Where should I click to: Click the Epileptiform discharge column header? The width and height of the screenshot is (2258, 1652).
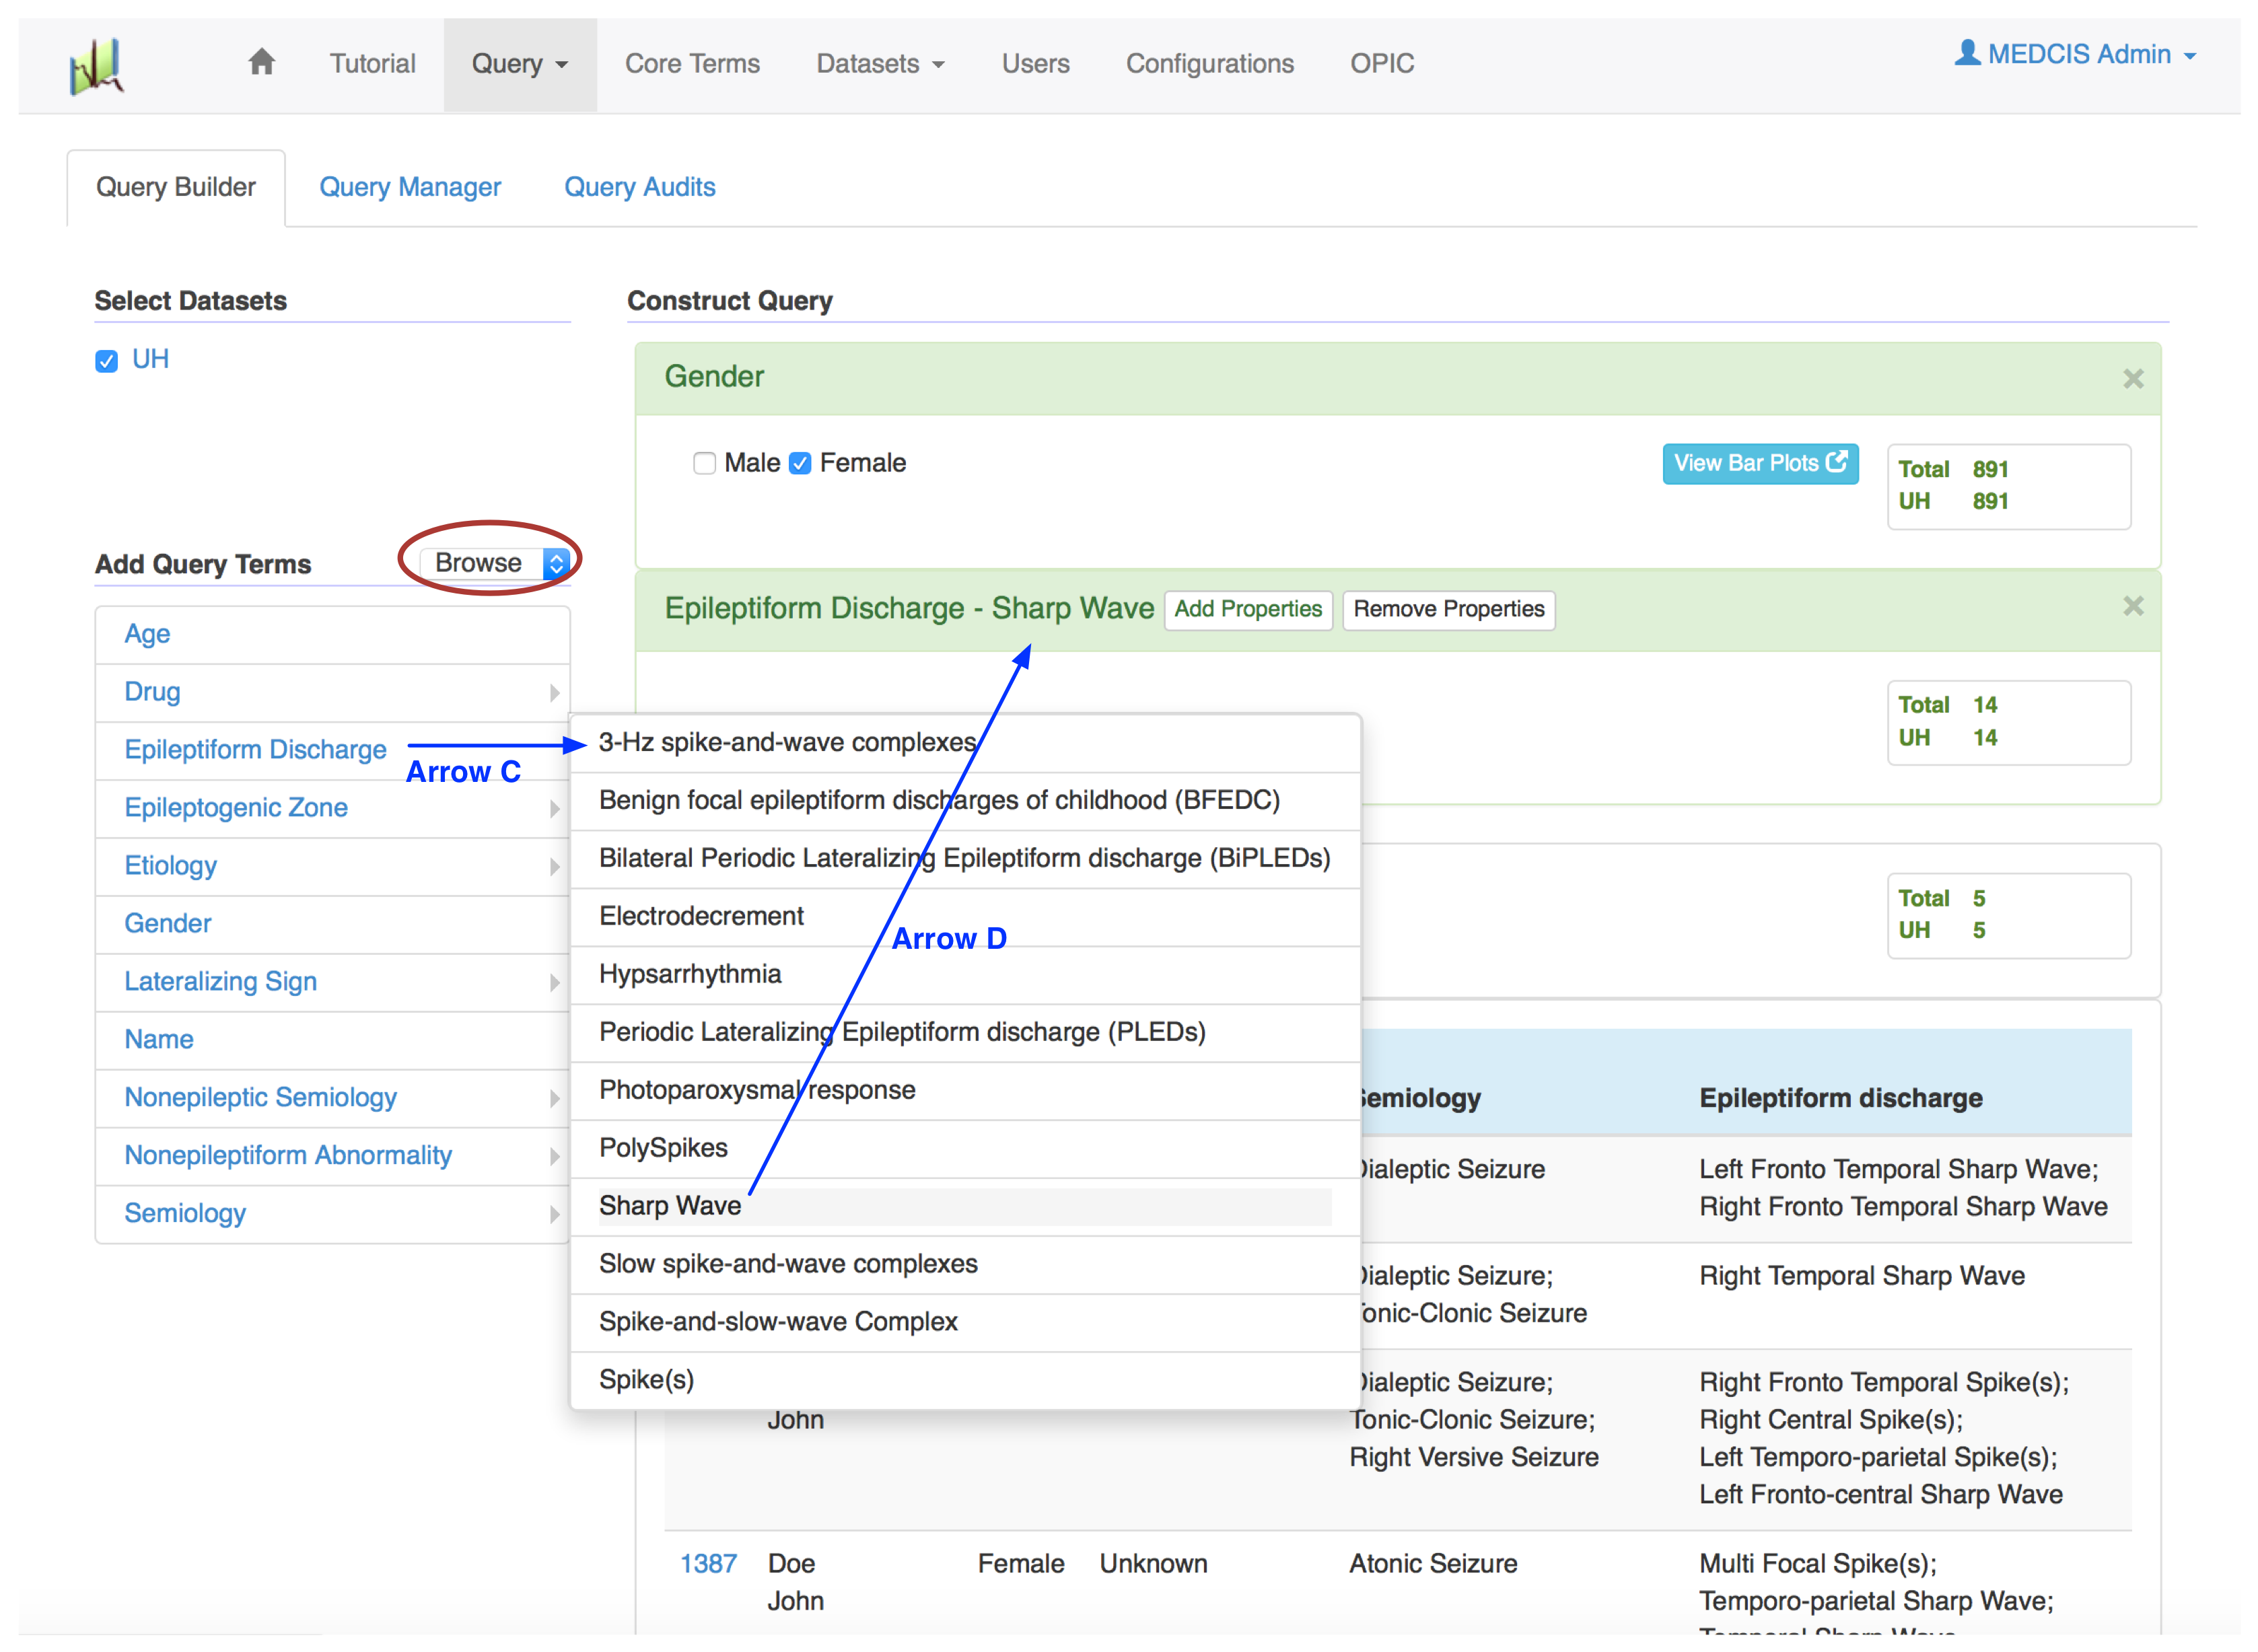pos(1840,1099)
